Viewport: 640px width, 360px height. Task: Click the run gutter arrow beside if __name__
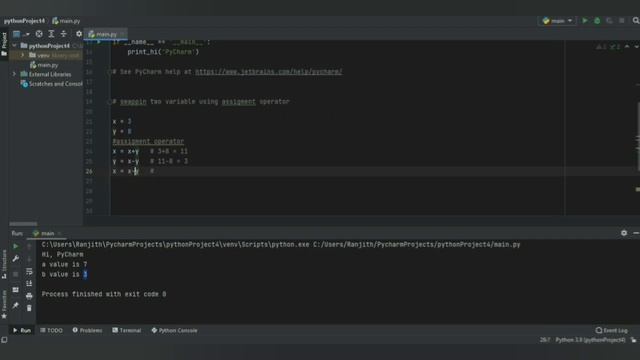pos(98,42)
